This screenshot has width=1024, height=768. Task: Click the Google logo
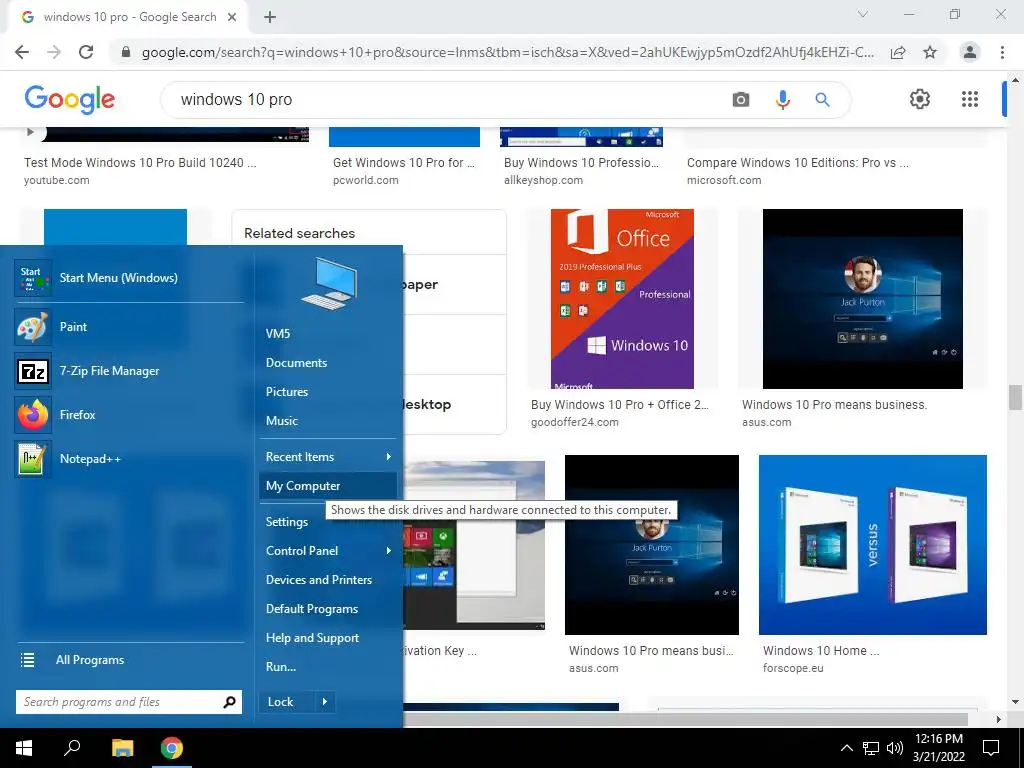(x=70, y=100)
